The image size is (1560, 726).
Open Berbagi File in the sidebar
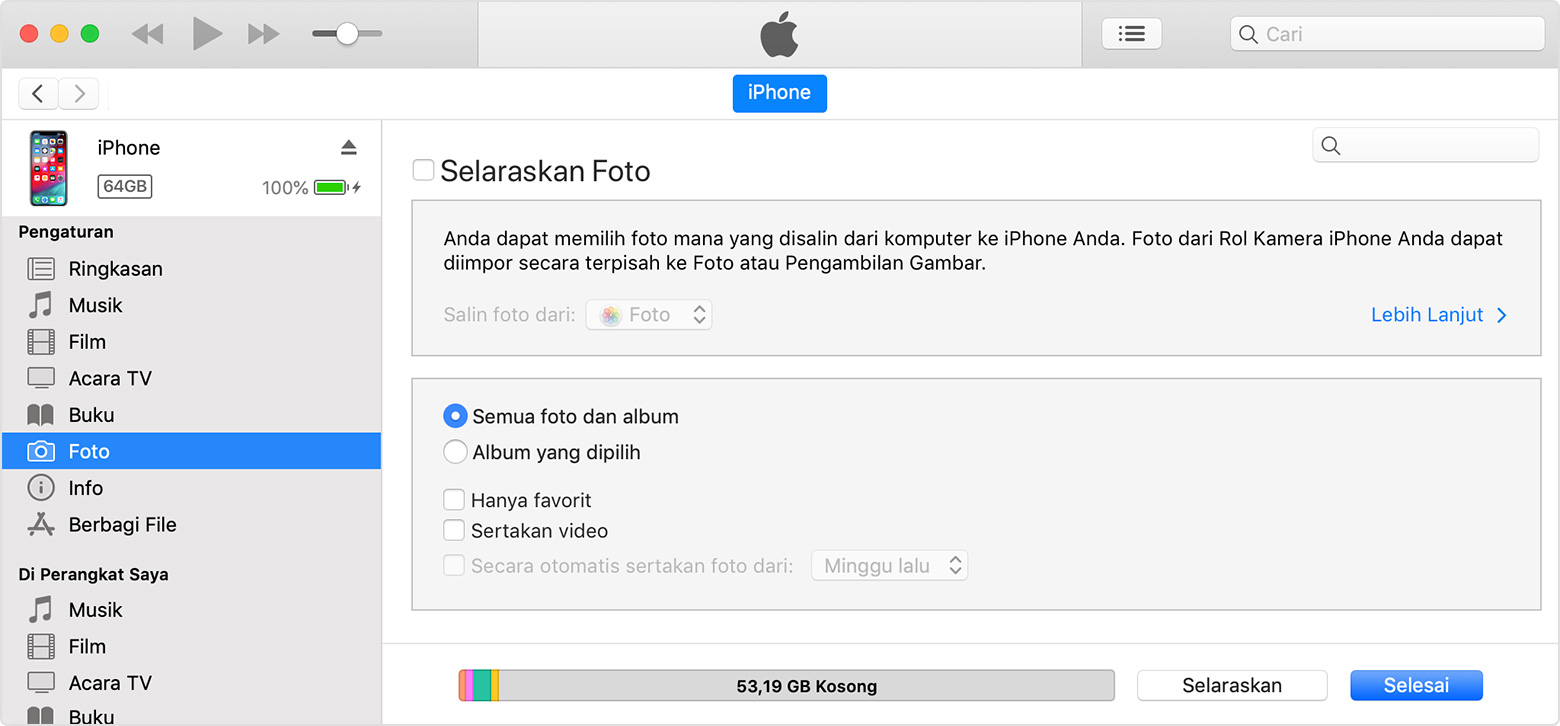point(191,524)
